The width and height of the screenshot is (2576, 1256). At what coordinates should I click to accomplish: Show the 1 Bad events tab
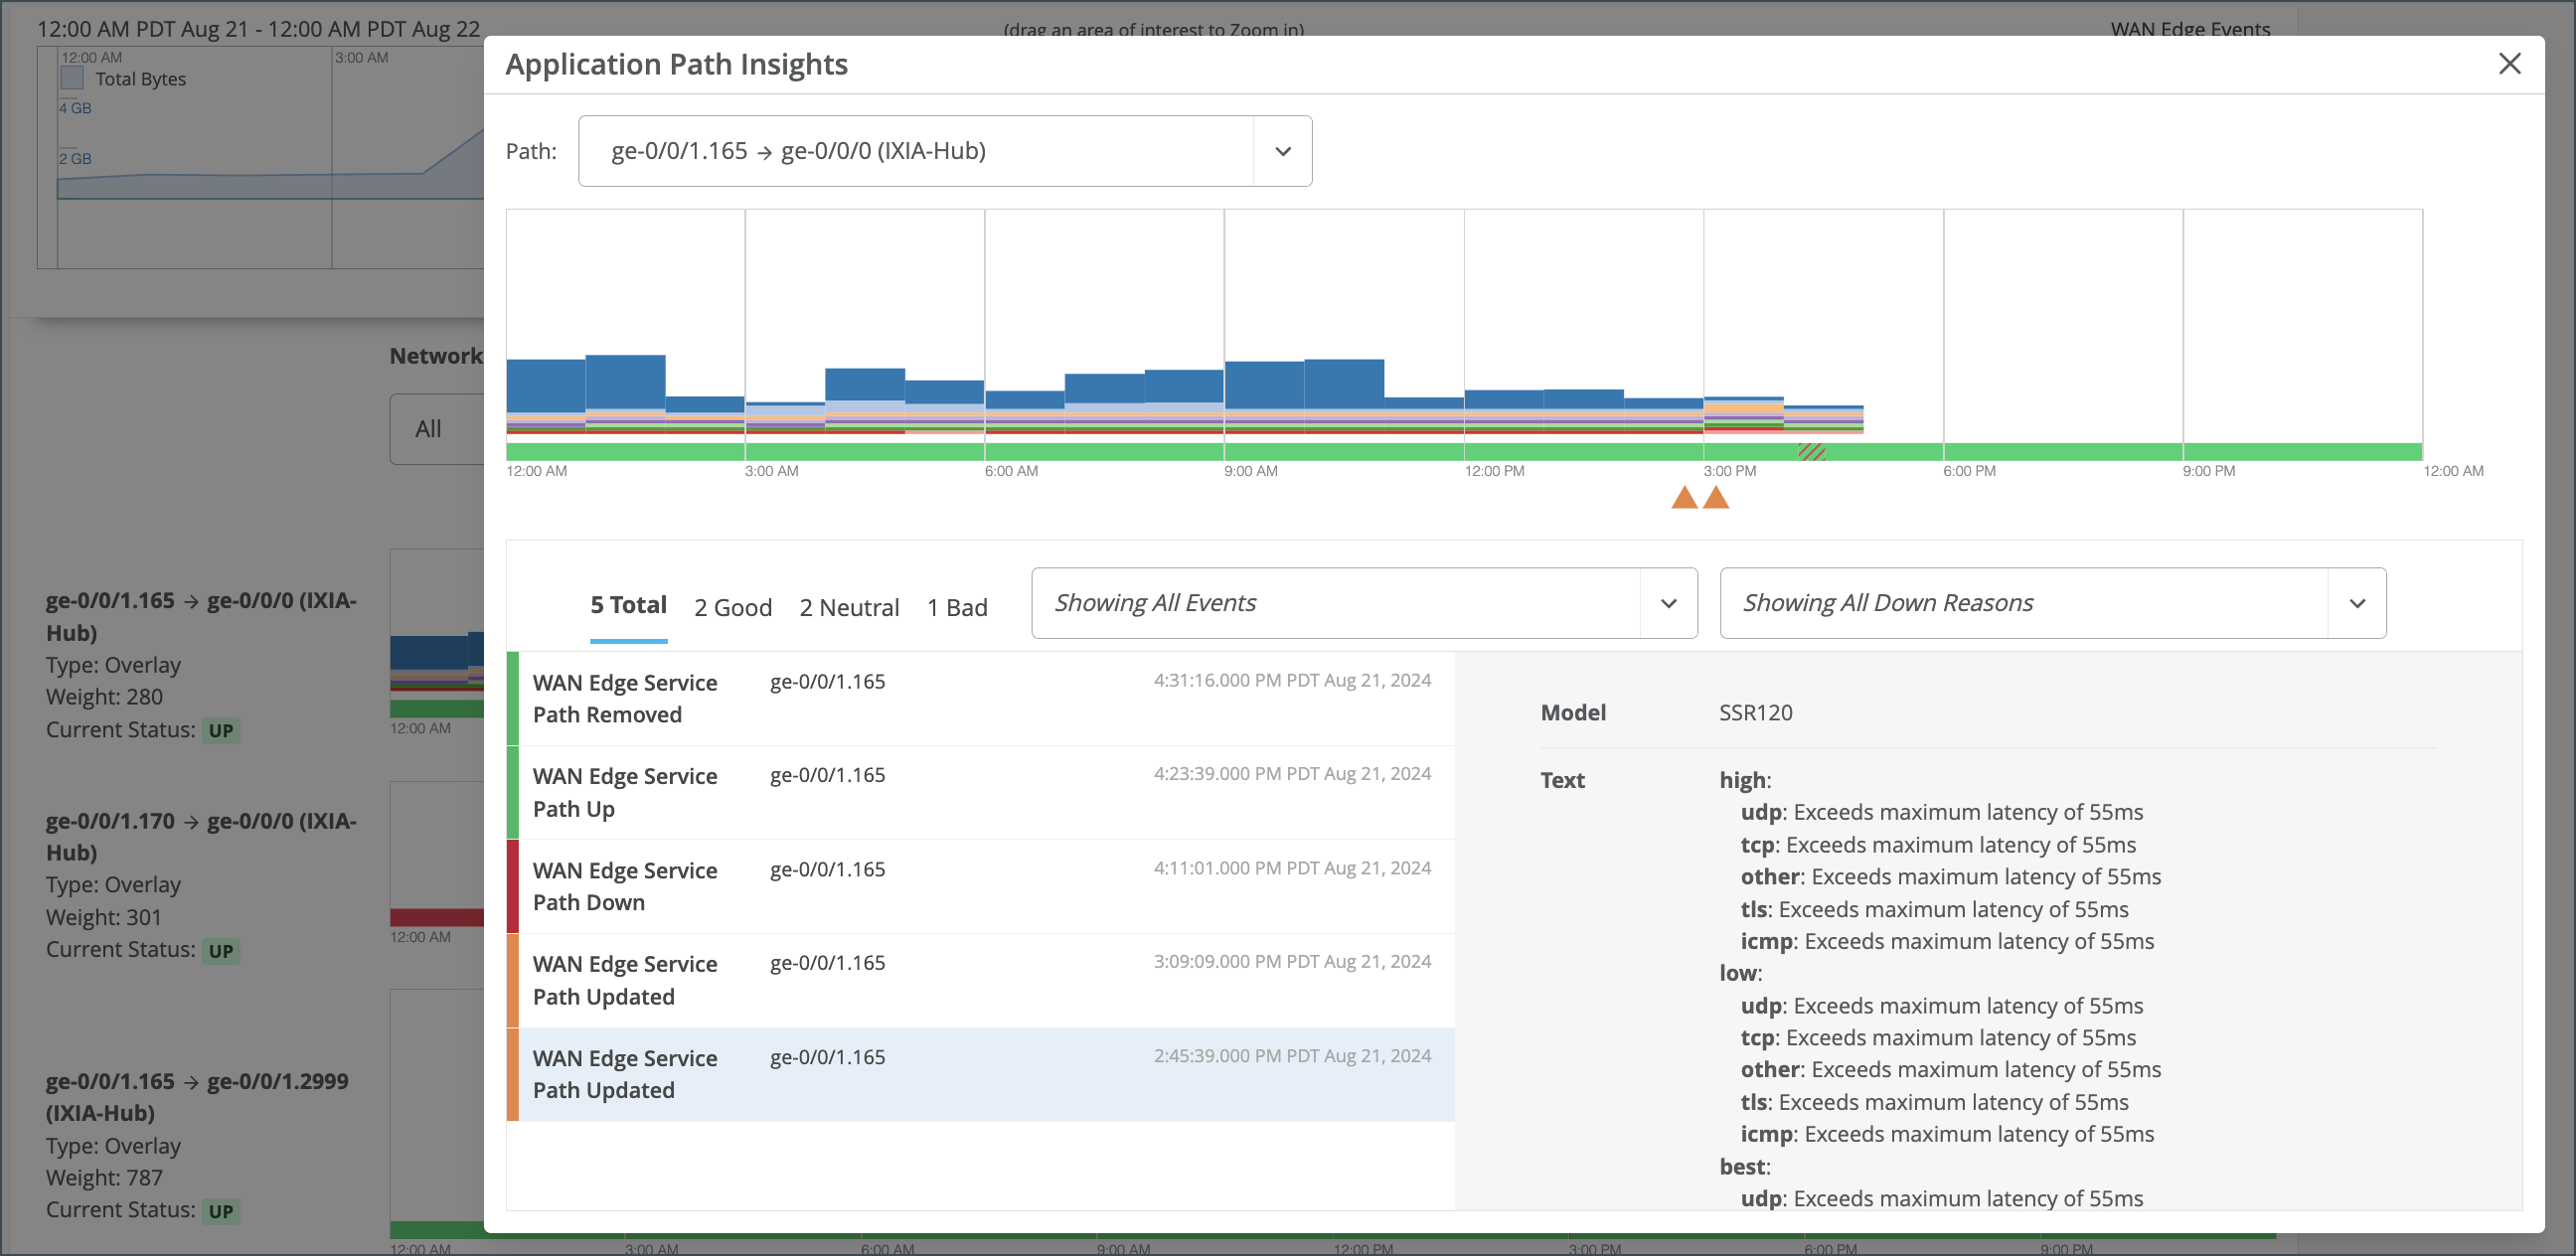click(x=957, y=607)
